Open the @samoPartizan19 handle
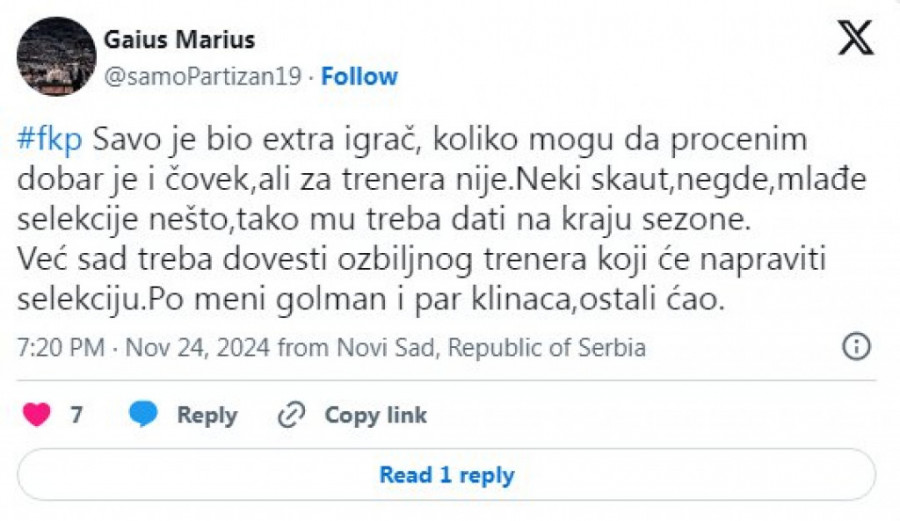This screenshot has width=900, height=521. point(202,76)
